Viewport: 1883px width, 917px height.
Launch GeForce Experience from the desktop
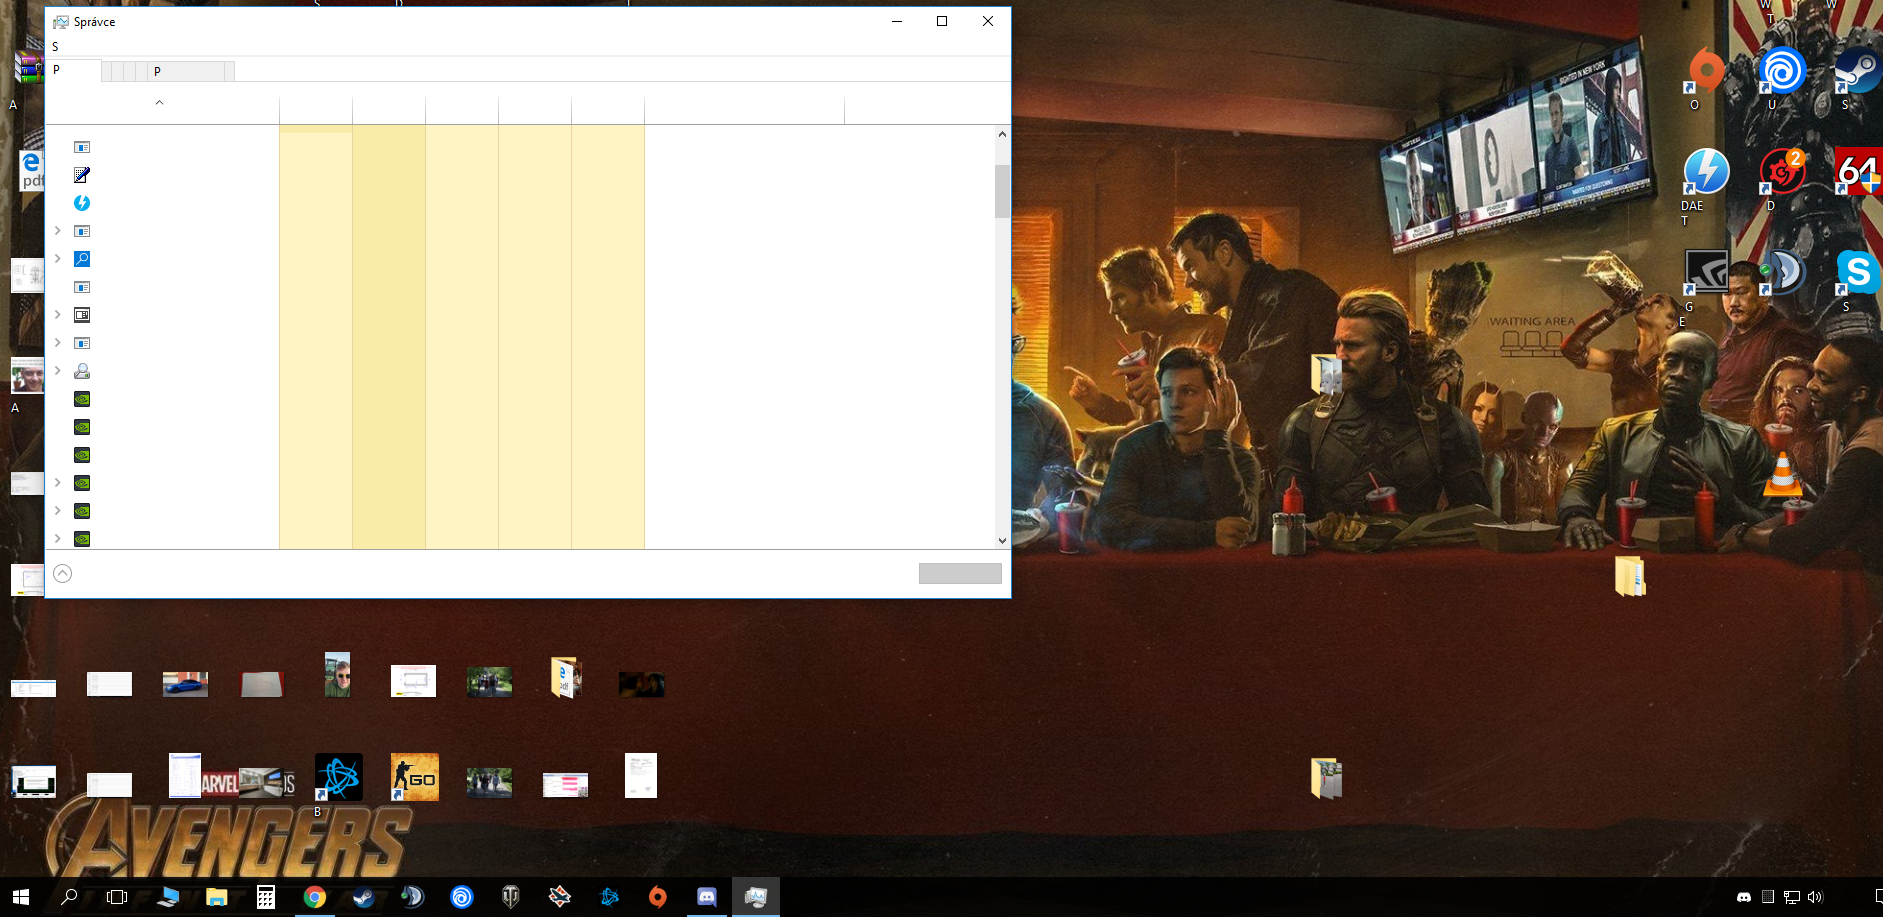coord(1705,272)
